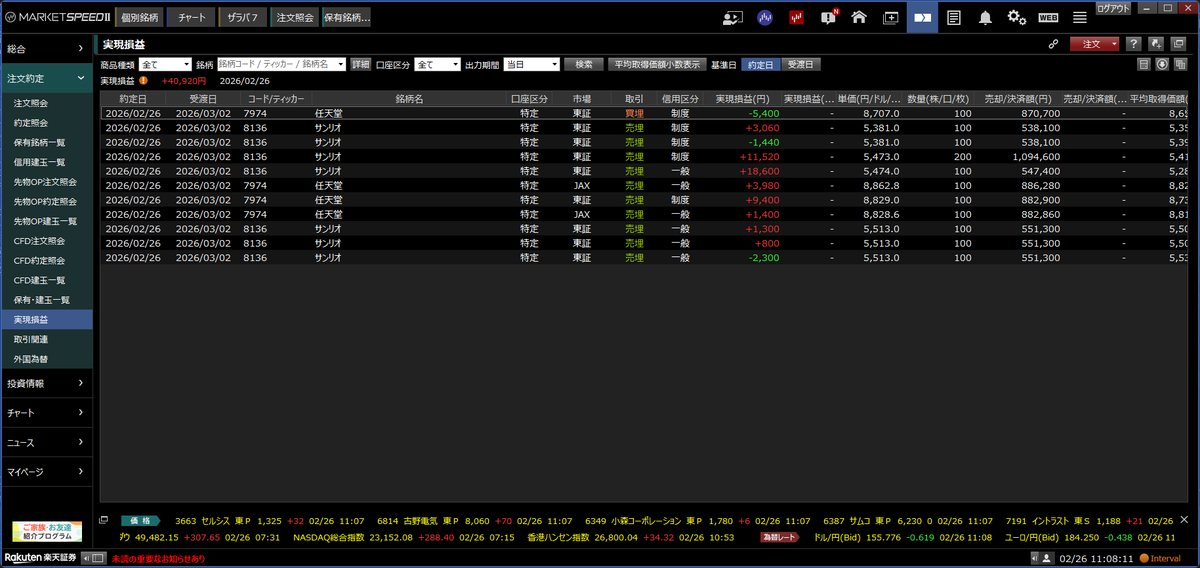This screenshot has height=568, width=1200.
Task: Open settings gears icon
Action: tap(1017, 17)
